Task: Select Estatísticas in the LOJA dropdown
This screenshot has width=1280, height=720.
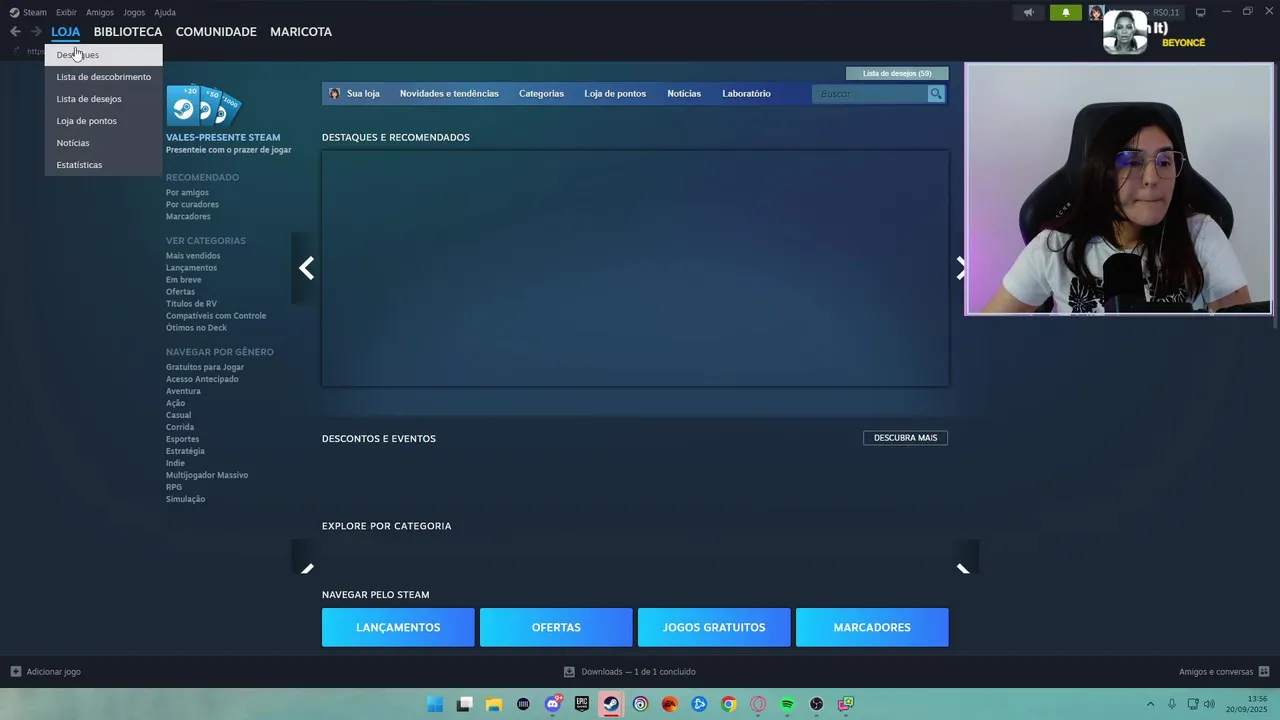Action: coord(103,165)
